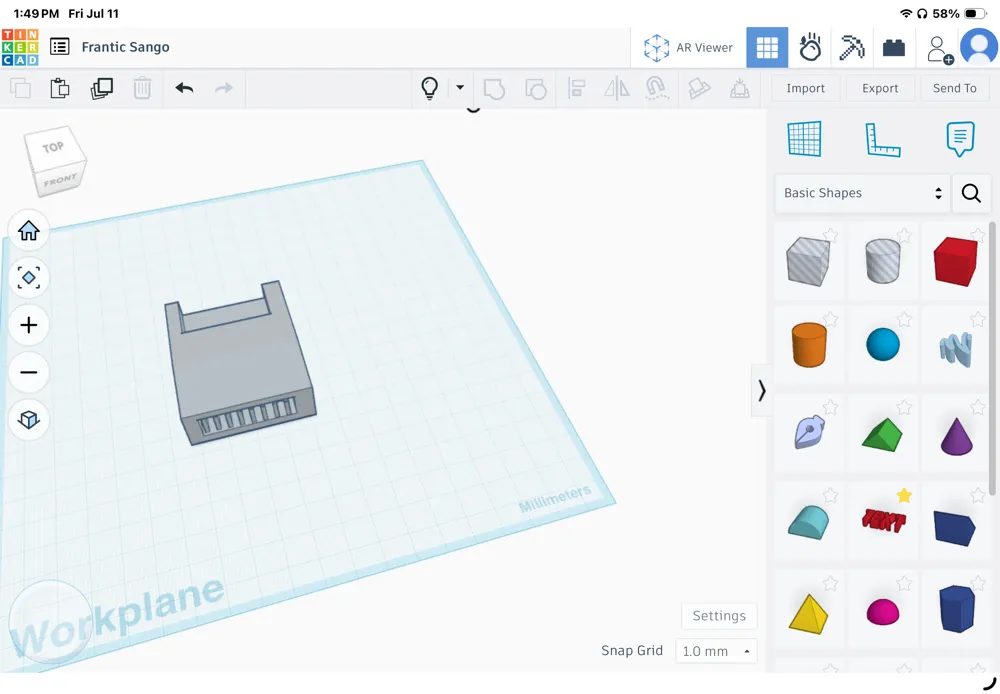Toggle show all with lightbulb icon
This screenshot has width=1000, height=694.
[430, 88]
